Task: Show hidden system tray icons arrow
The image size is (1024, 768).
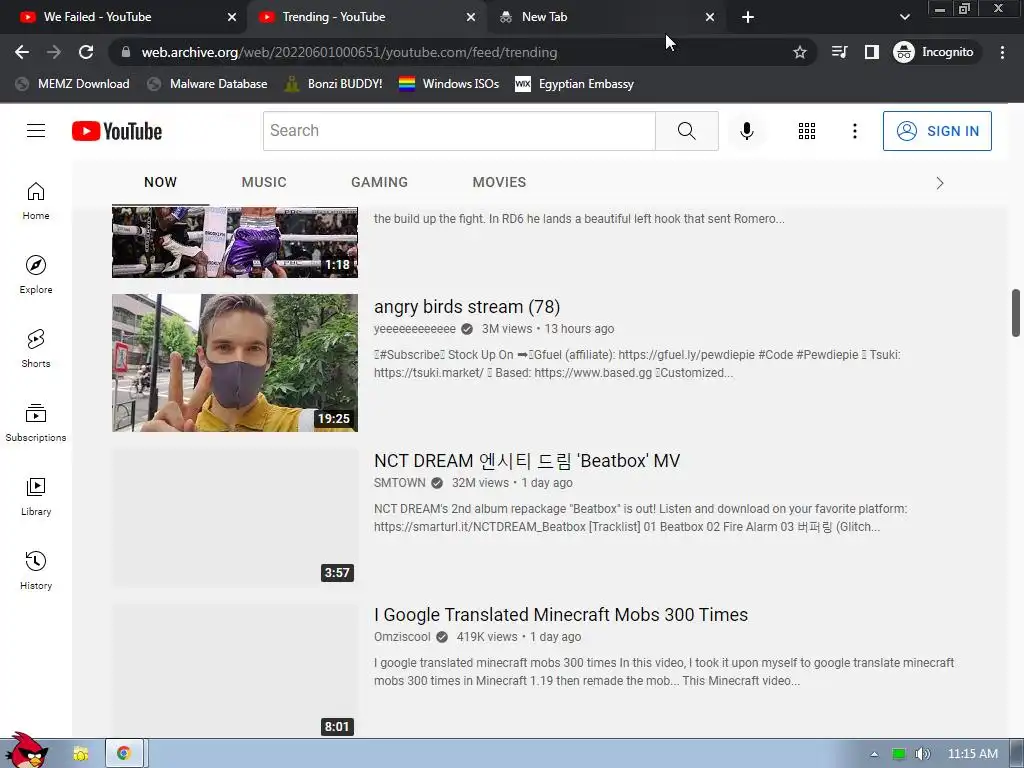Action: click(x=874, y=754)
